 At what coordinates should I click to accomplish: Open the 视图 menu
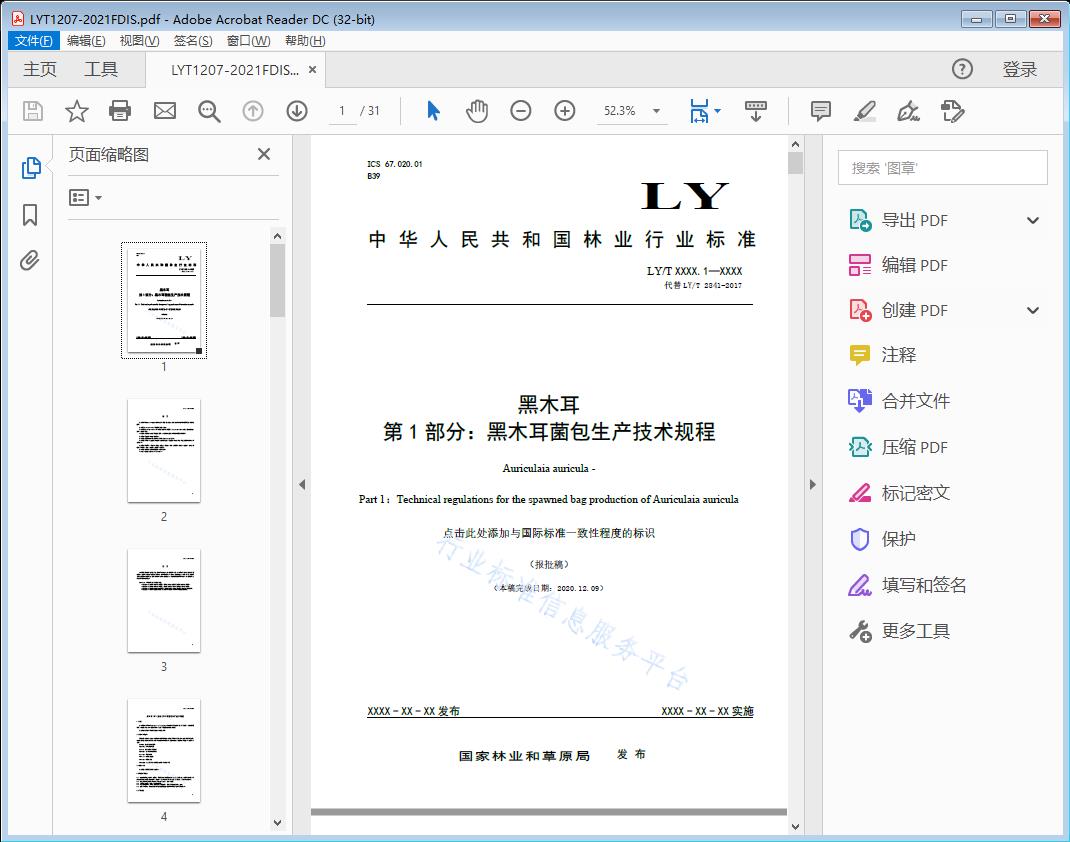click(x=136, y=40)
